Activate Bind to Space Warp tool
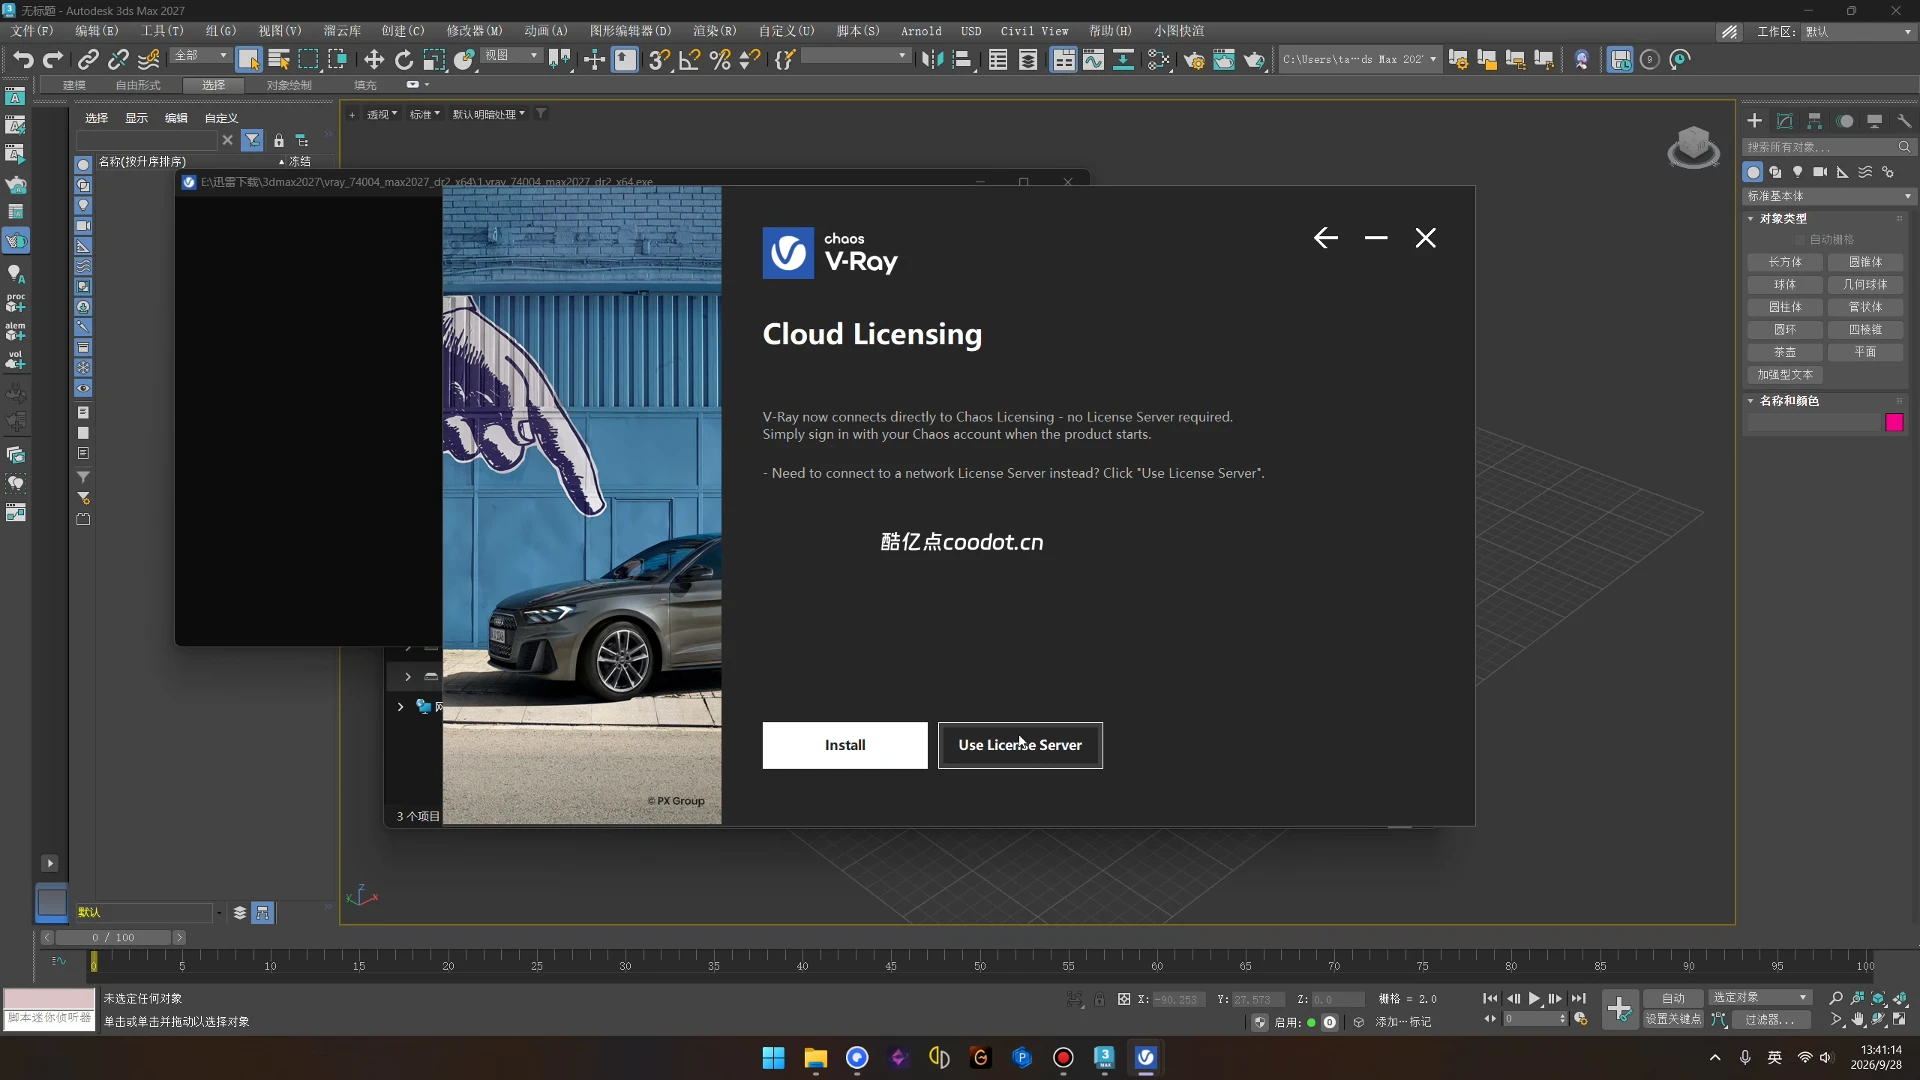1920x1080 pixels. click(149, 60)
